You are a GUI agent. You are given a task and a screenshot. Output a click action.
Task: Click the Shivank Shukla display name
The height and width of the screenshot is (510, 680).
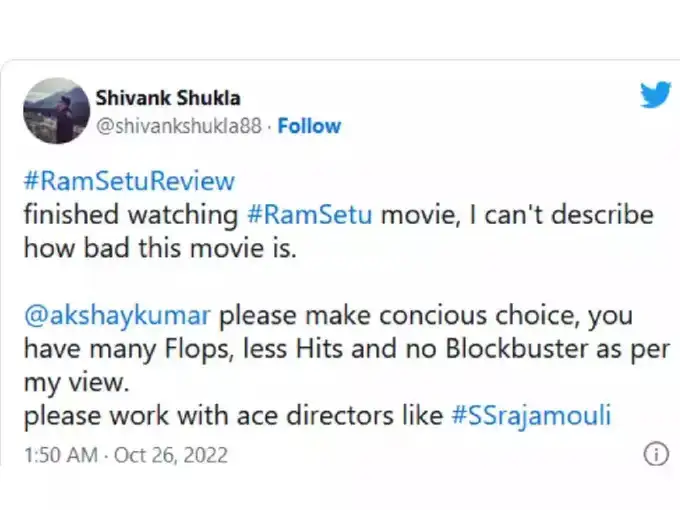coord(167,98)
